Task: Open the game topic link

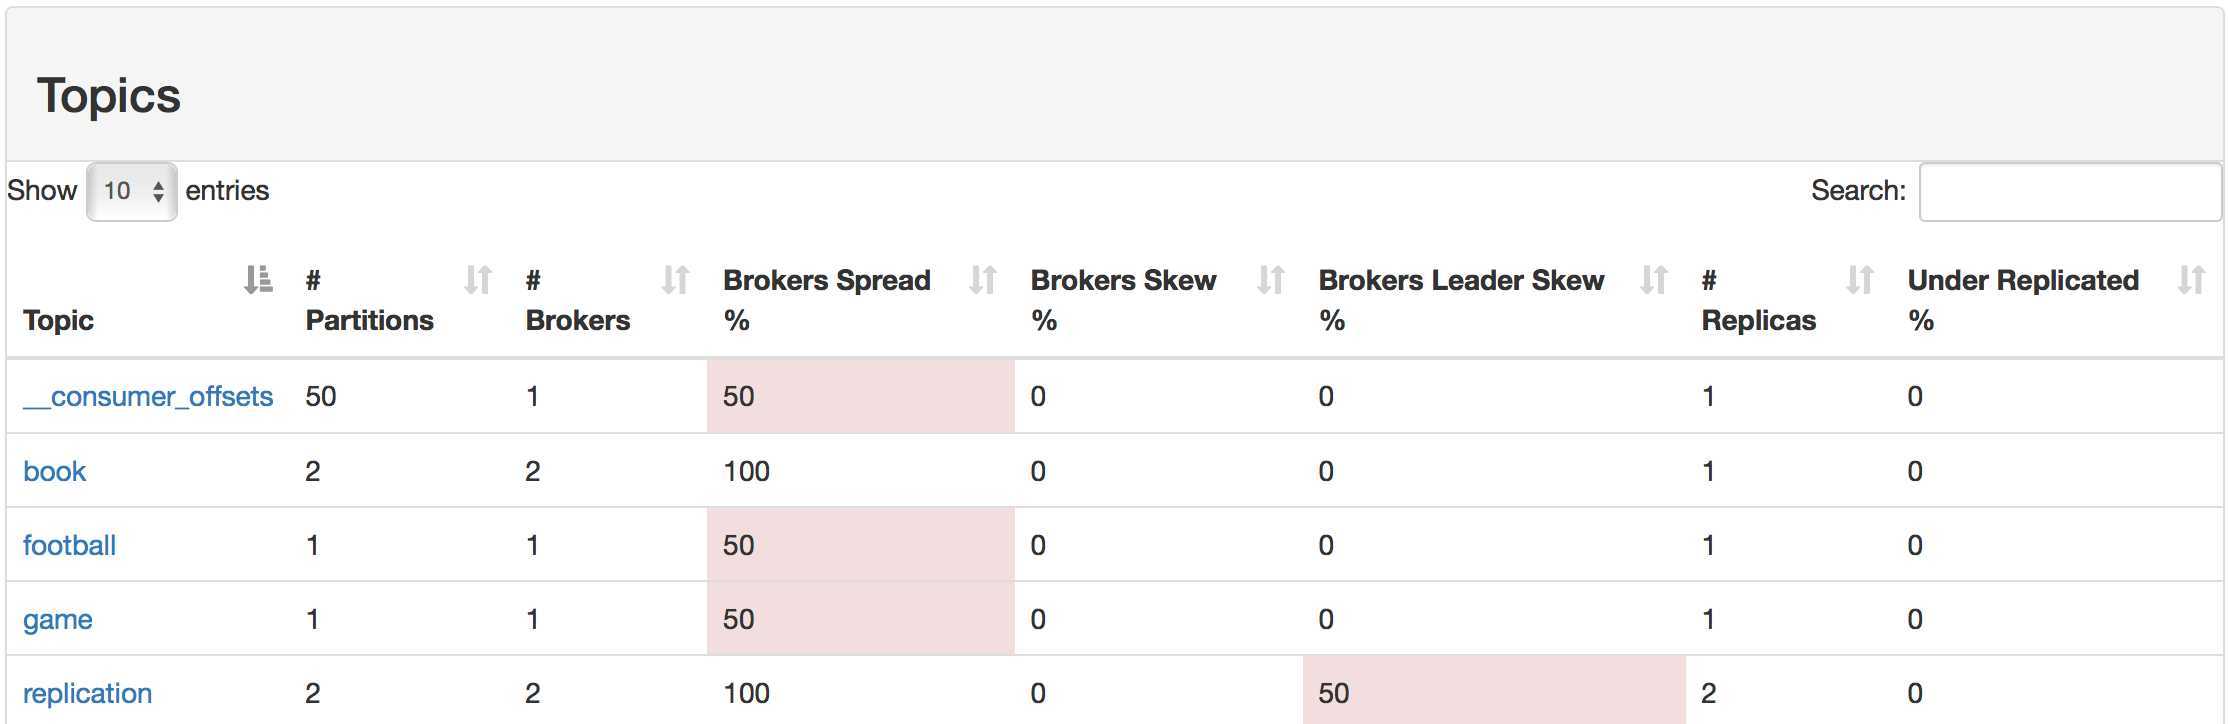Action: (57, 620)
